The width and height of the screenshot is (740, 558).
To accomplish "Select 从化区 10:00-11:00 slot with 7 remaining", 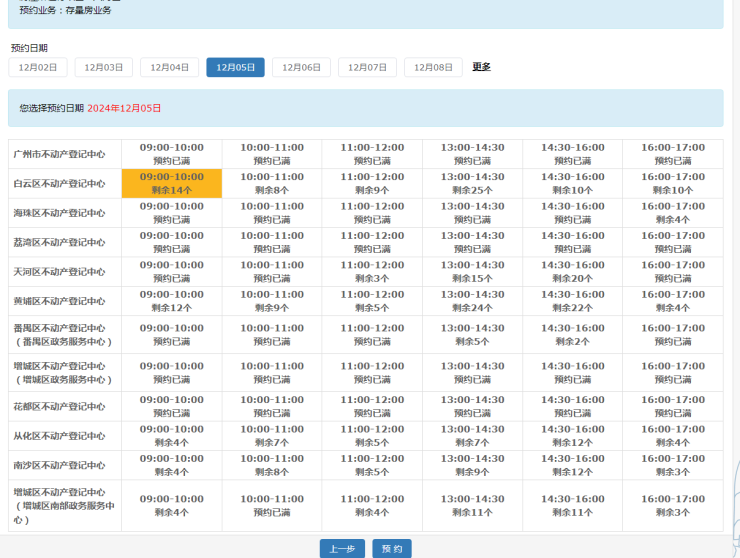I will click(x=272, y=435).
